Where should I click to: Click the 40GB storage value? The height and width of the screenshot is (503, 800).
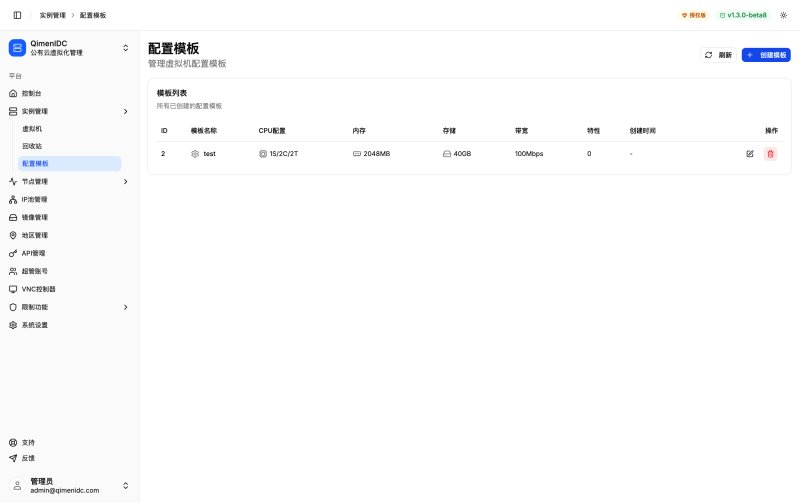462,154
